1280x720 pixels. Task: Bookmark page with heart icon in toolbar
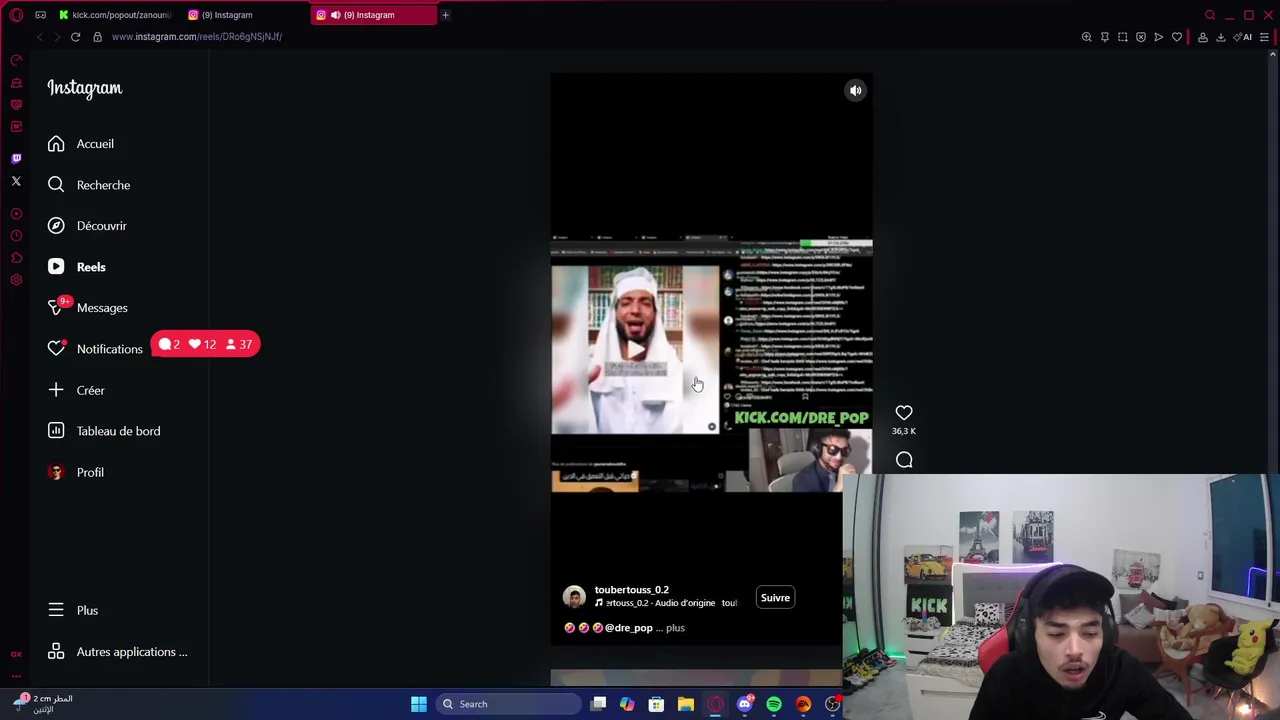(x=1177, y=37)
